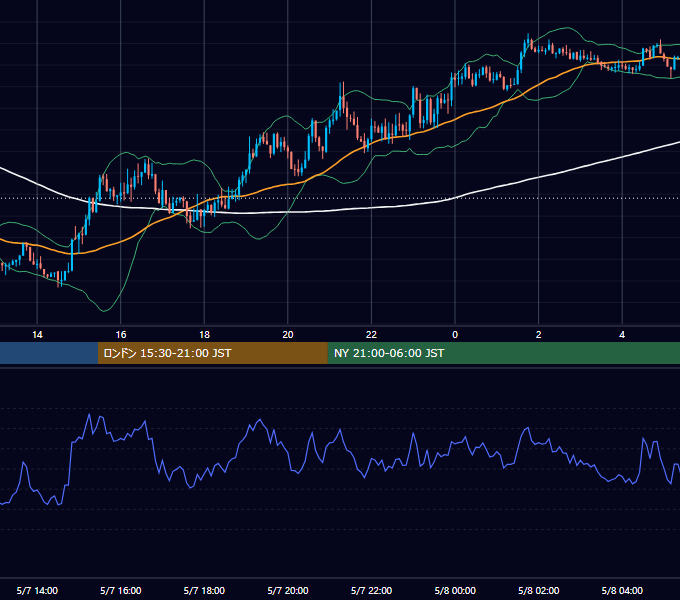The image size is (680, 600).
Task: Click the '5/7 18:00' indicator axis label
Action: [204, 590]
